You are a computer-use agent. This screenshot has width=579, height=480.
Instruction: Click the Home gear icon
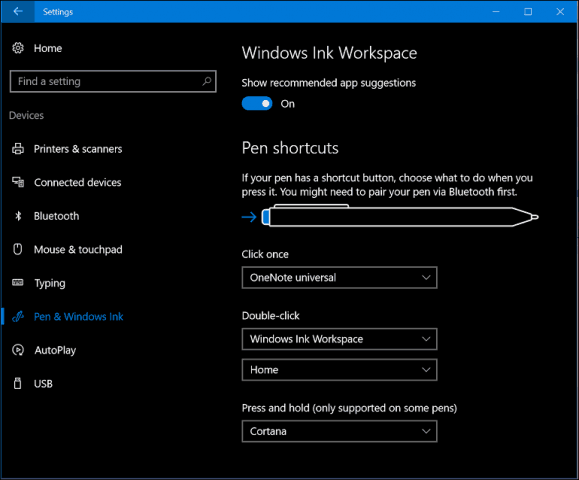pyautogui.click(x=18, y=48)
